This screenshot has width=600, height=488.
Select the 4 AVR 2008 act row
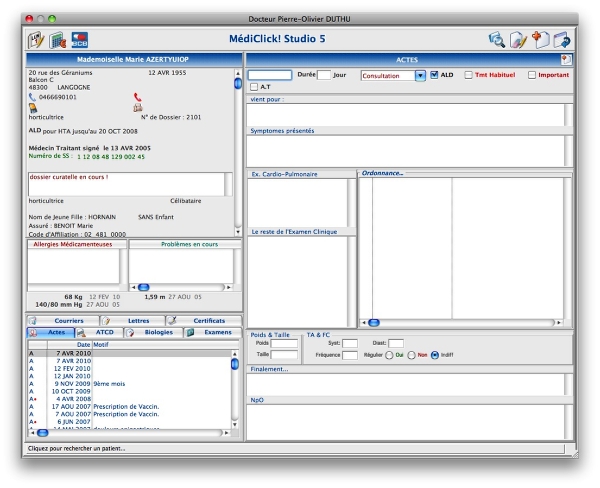click(x=130, y=399)
